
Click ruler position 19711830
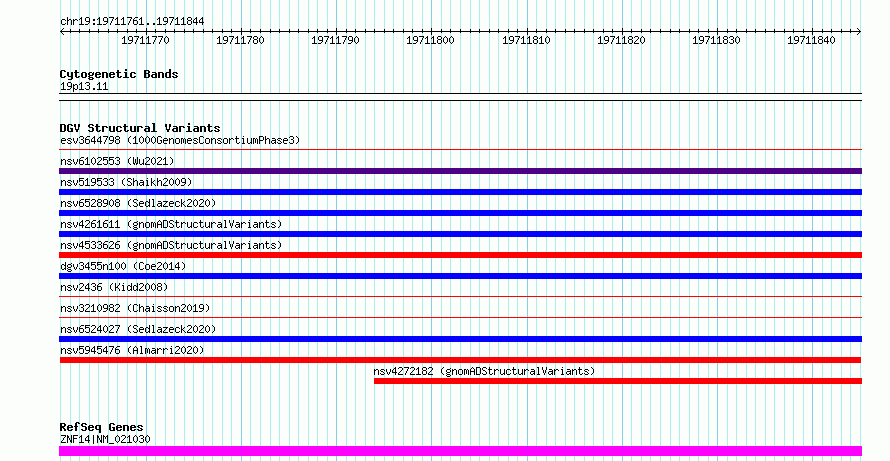pyautogui.click(x=716, y=40)
